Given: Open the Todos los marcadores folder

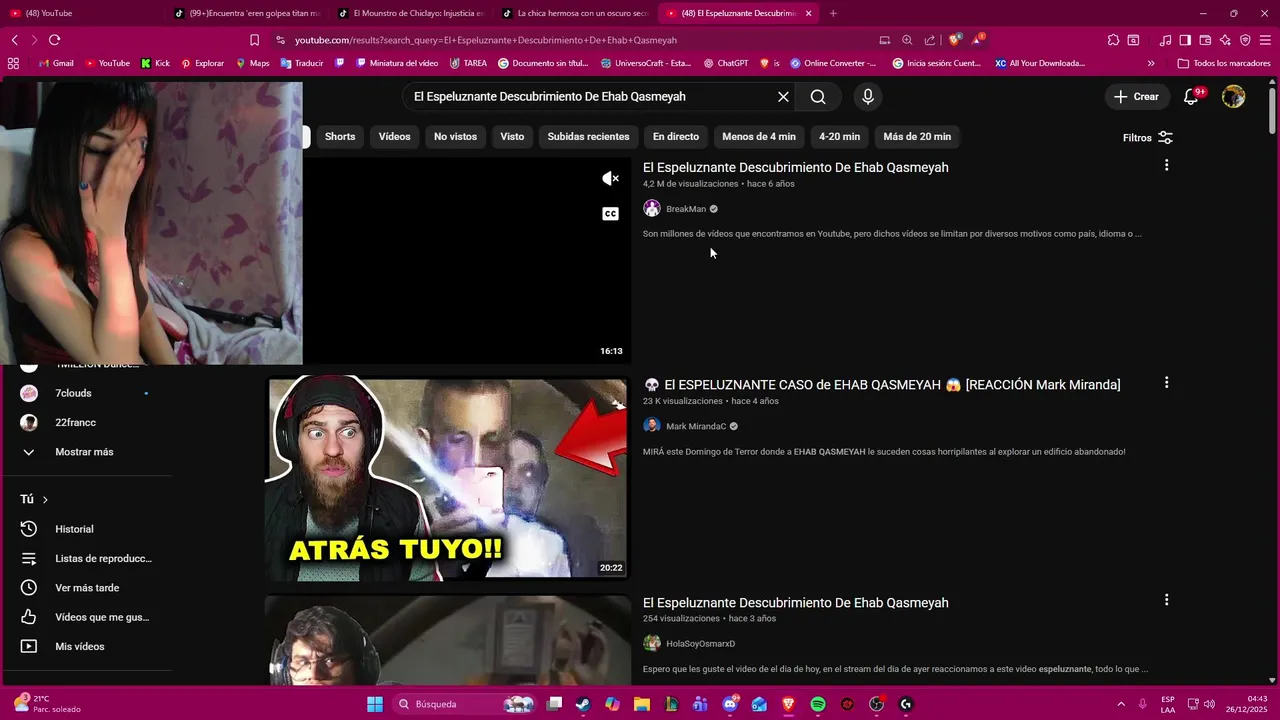Looking at the screenshot, I should click(1223, 63).
